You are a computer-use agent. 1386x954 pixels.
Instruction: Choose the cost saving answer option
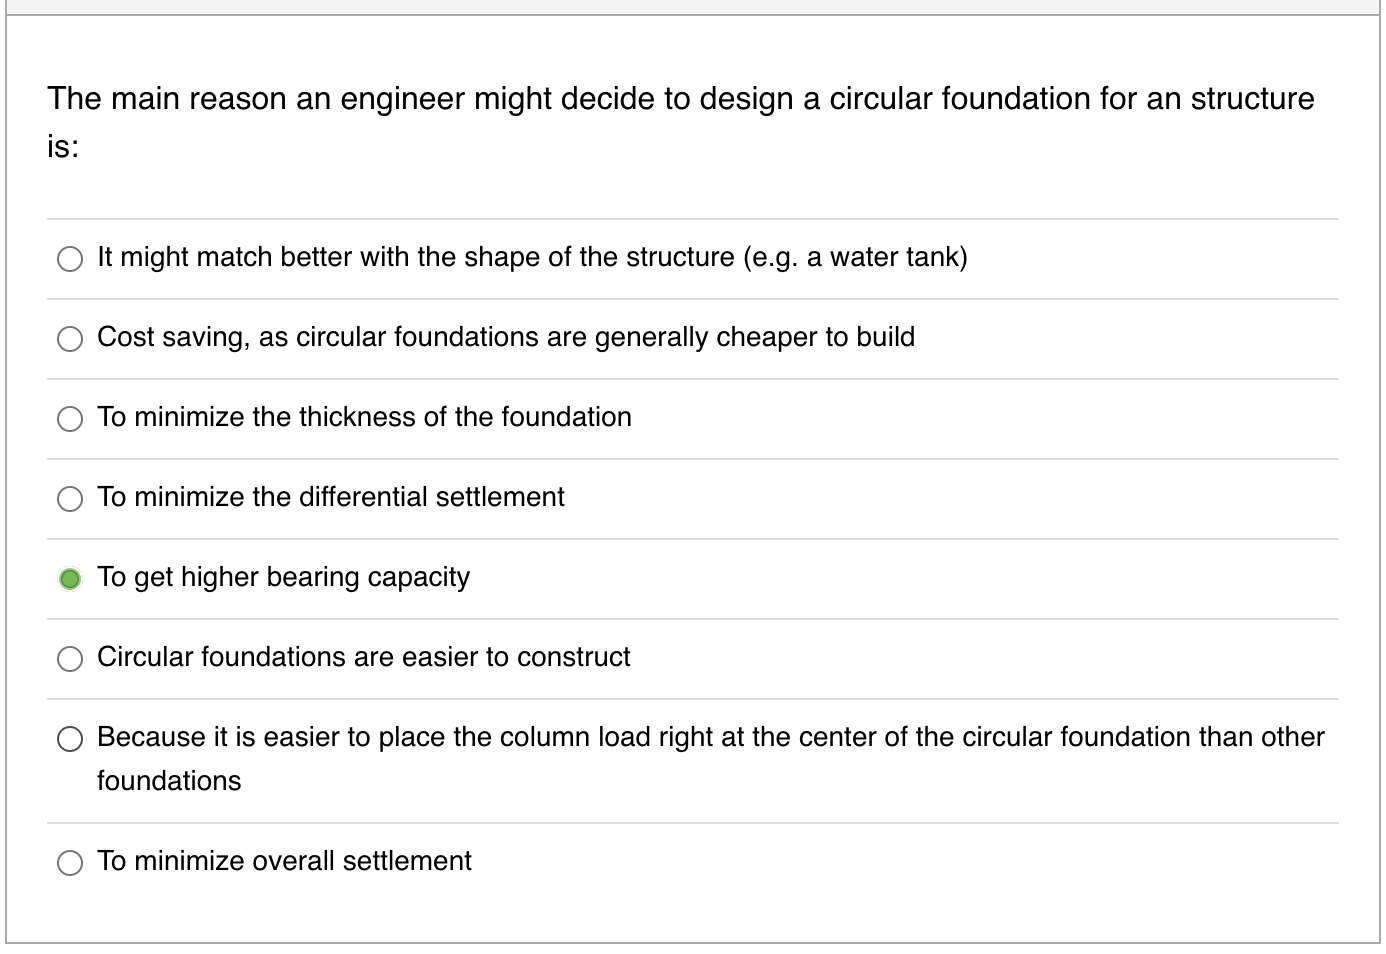[x=70, y=338]
